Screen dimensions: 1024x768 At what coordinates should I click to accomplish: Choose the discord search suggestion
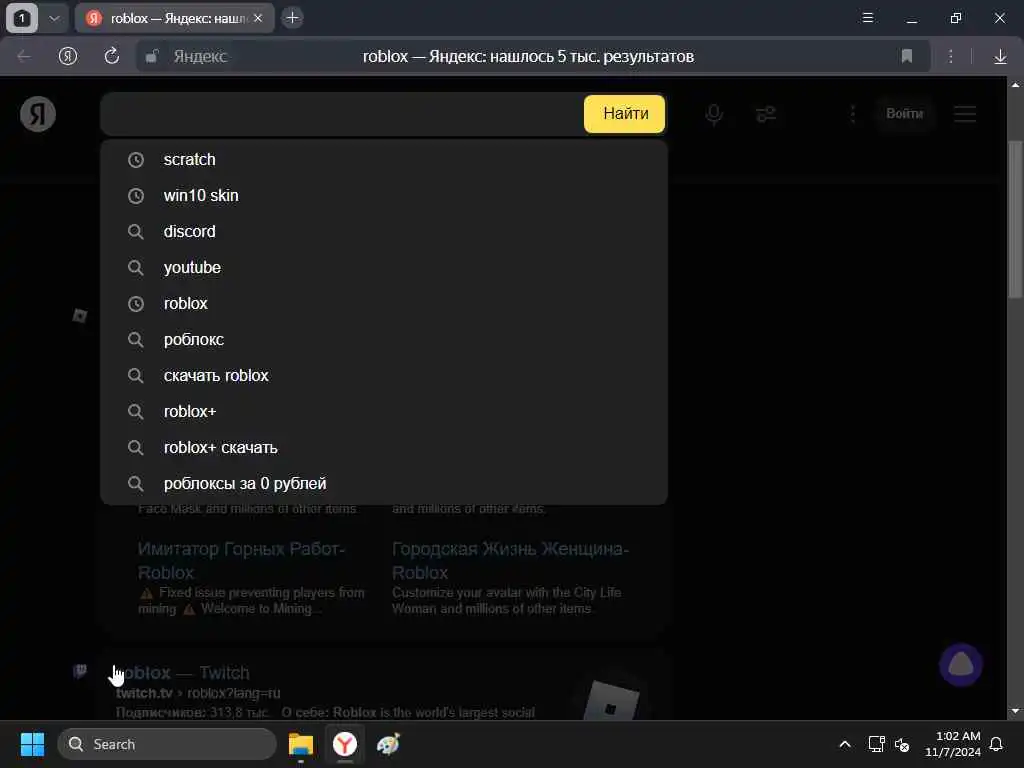[x=384, y=231]
